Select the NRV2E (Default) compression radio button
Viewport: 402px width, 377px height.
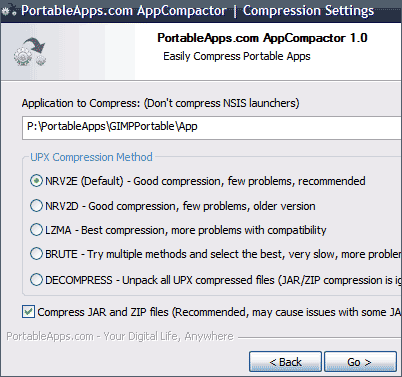click(36, 181)
